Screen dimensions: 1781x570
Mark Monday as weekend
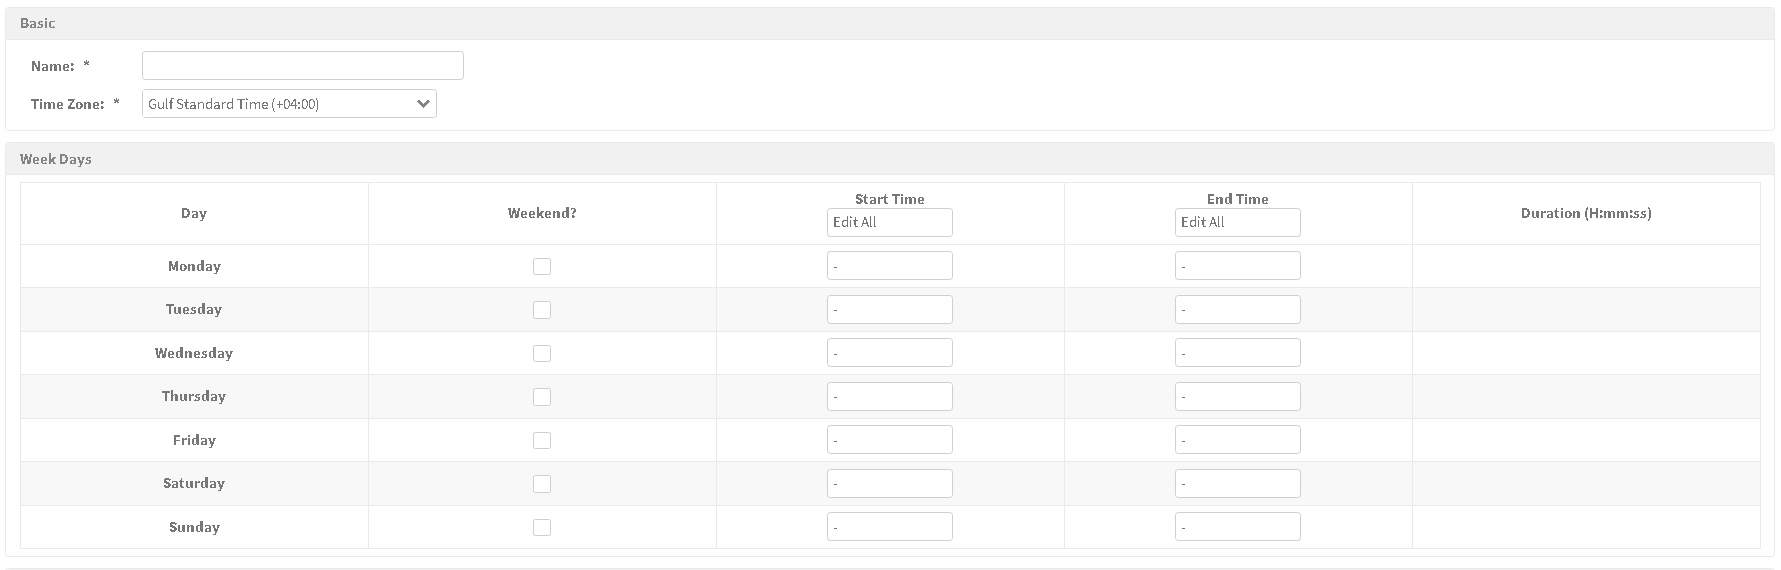click(542, 266)
